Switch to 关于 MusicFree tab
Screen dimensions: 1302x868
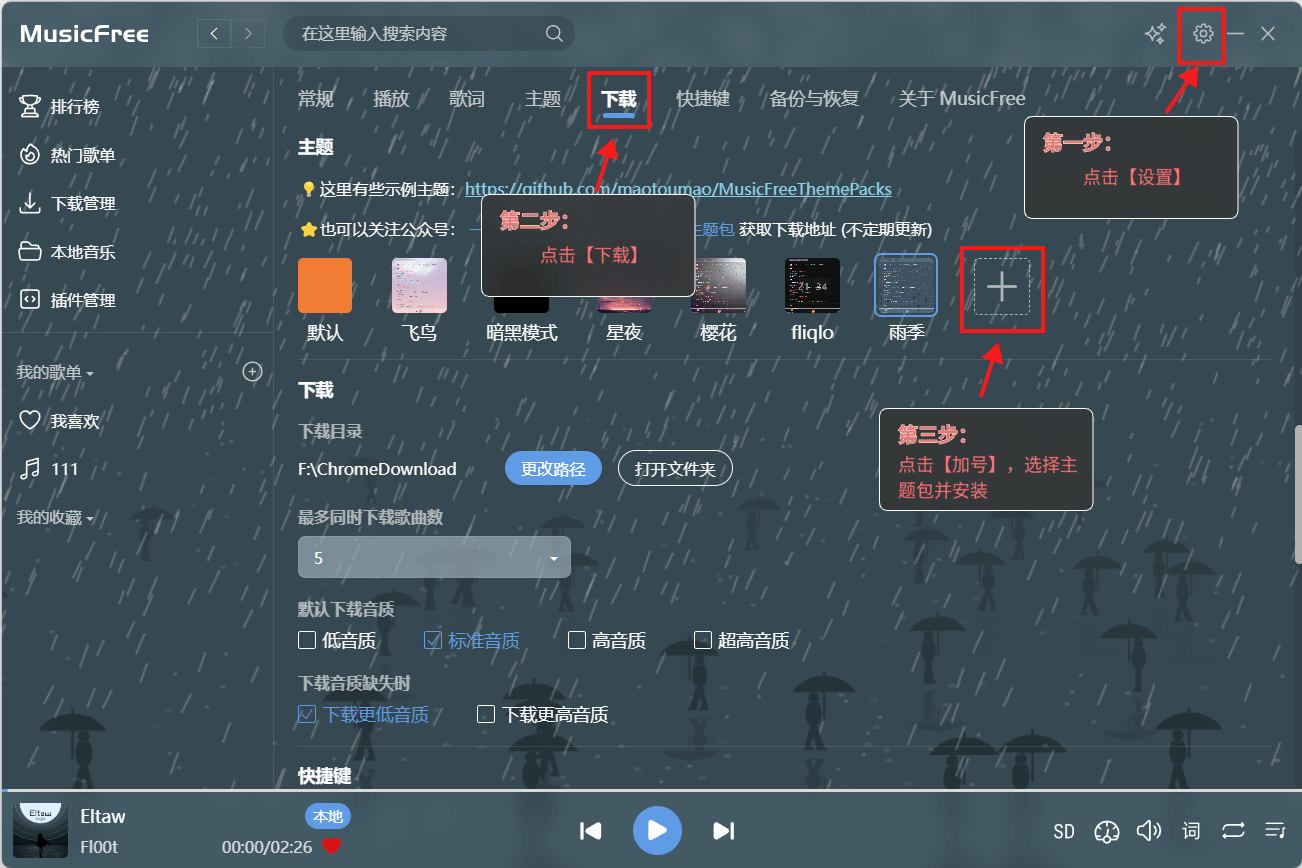[x=962, y=98]
